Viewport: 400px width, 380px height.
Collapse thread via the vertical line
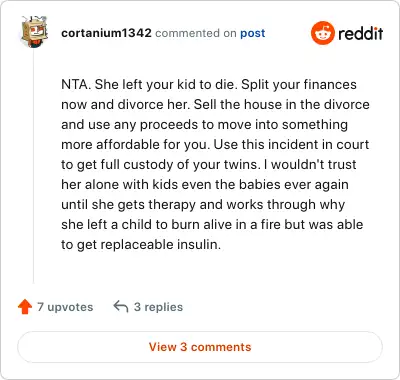coord(34,166)
